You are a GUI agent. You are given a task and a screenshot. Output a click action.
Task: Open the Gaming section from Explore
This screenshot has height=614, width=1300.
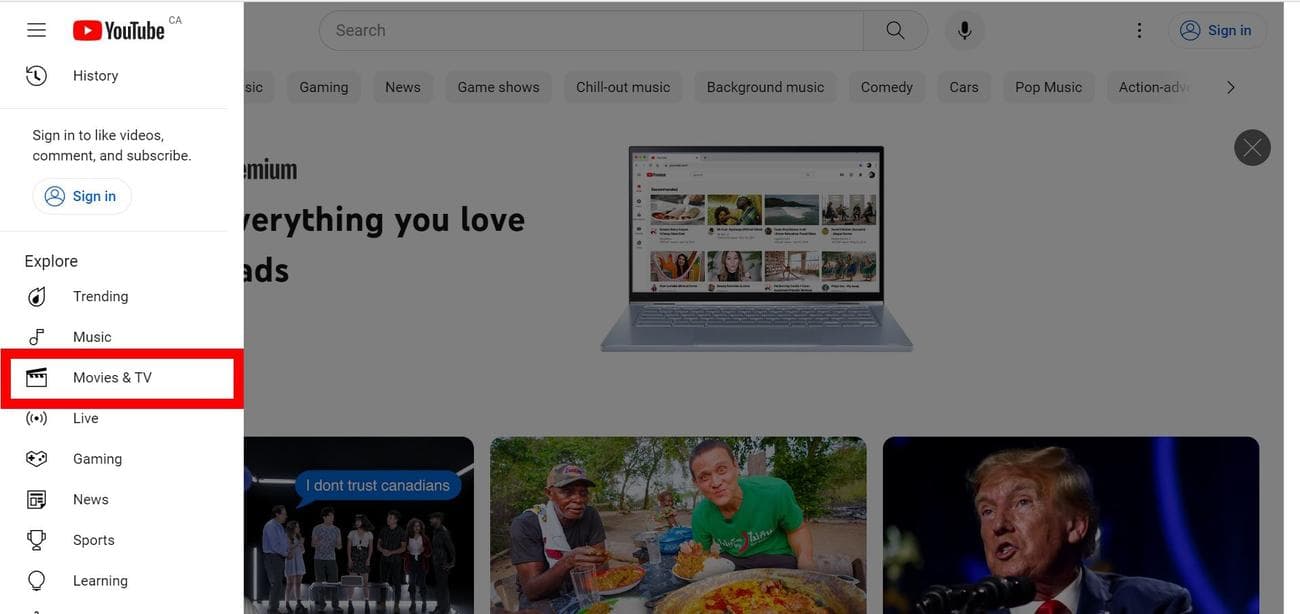coord(97,458)
